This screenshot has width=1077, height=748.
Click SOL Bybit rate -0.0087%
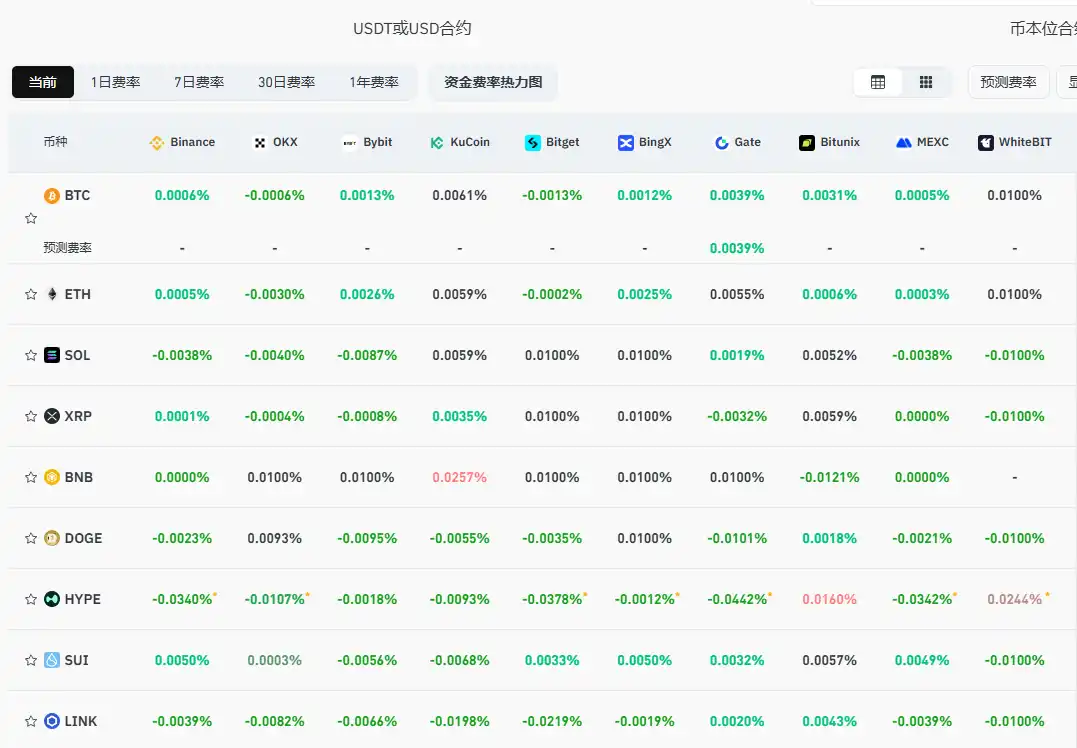click(x=367, y=355)
